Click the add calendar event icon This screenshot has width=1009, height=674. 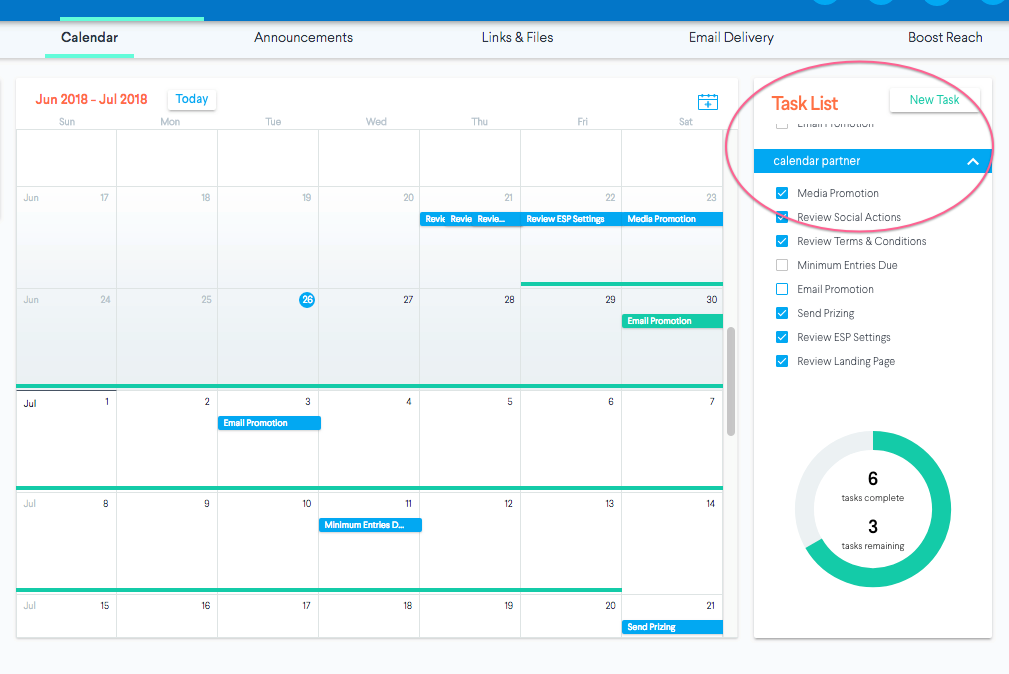pyautogui.click(x=708, y=102)
